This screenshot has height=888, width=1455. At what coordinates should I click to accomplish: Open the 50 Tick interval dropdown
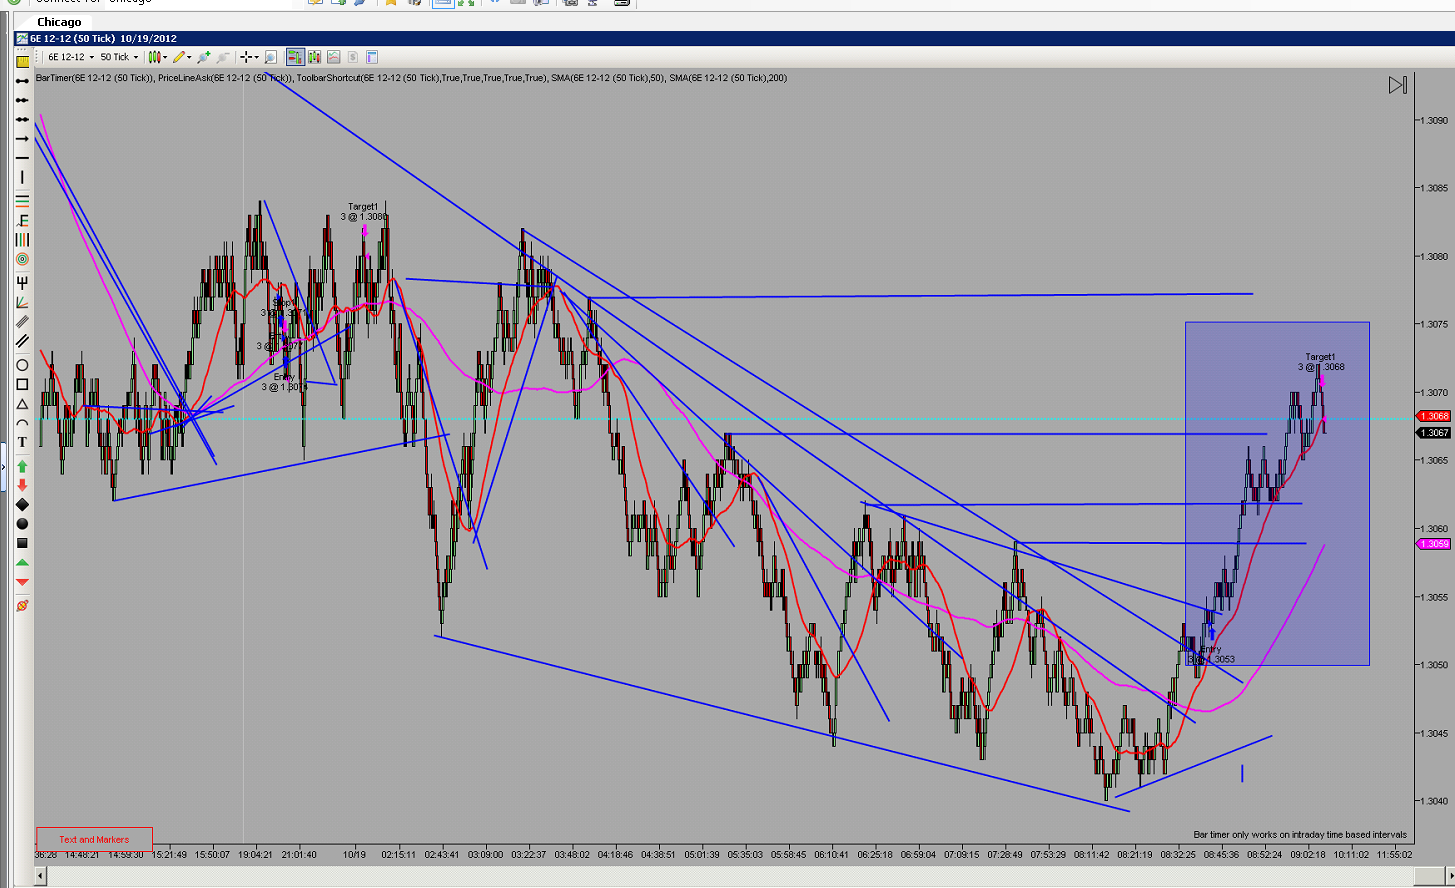click(118, 57)
